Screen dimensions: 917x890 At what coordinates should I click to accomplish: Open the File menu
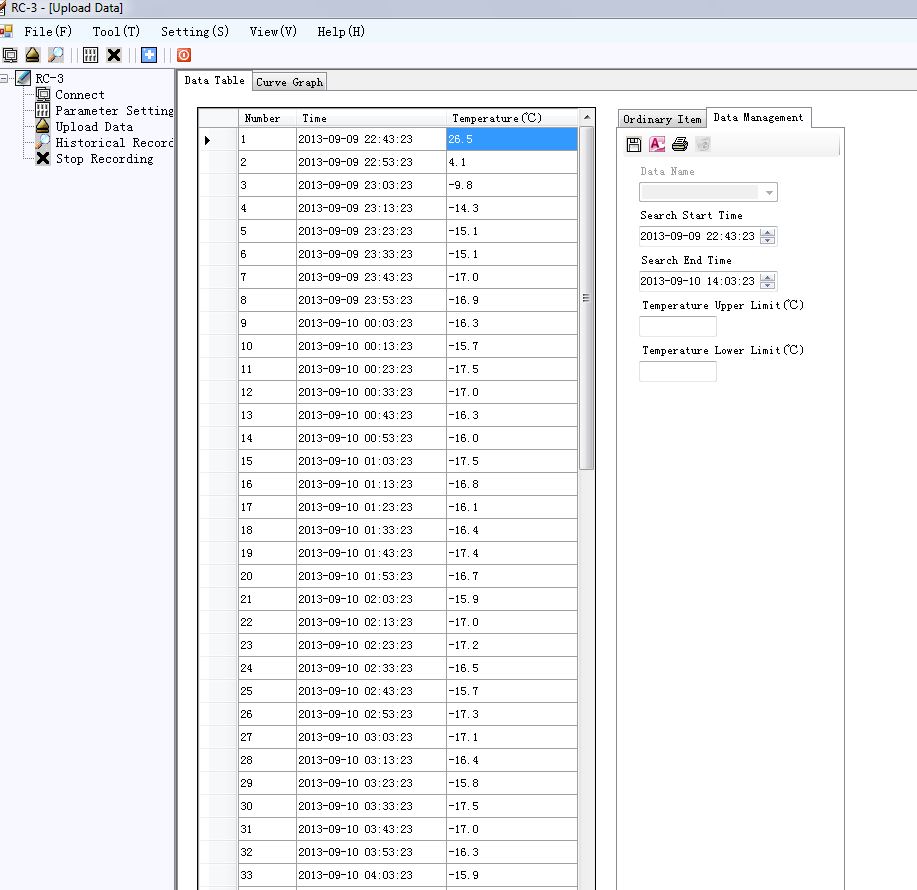[48, 32]
